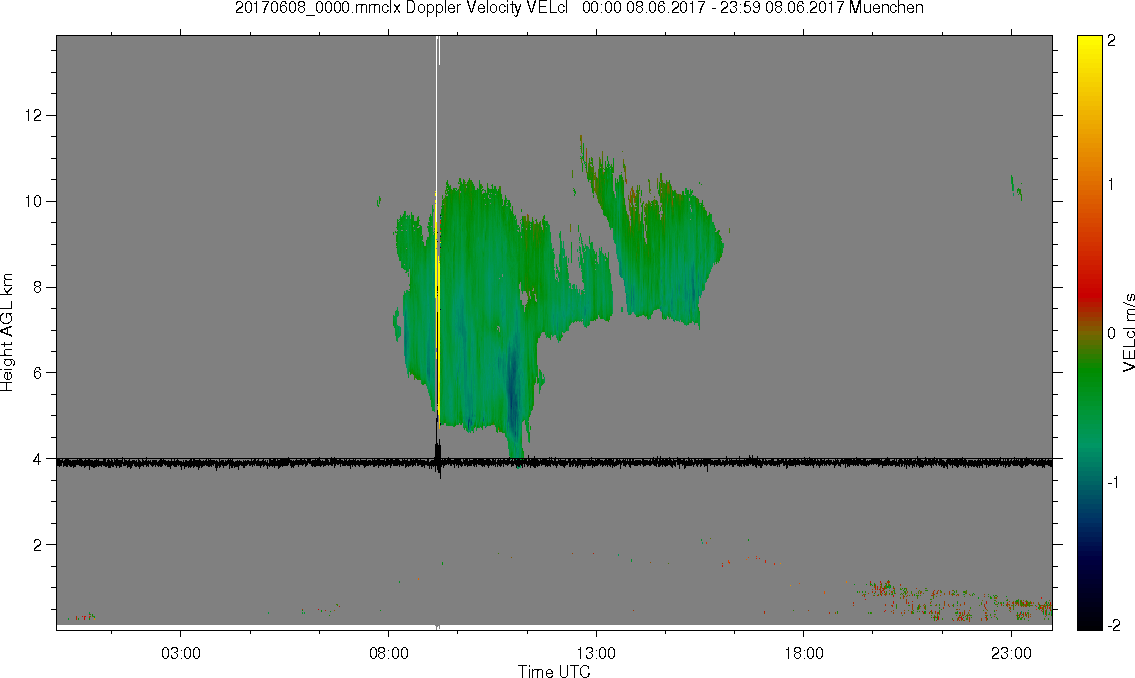Image resolution: width=1135 pixels, height=678 pixels.
Task: Click the colorbar tick label -2
Action: click(1114, 624)
